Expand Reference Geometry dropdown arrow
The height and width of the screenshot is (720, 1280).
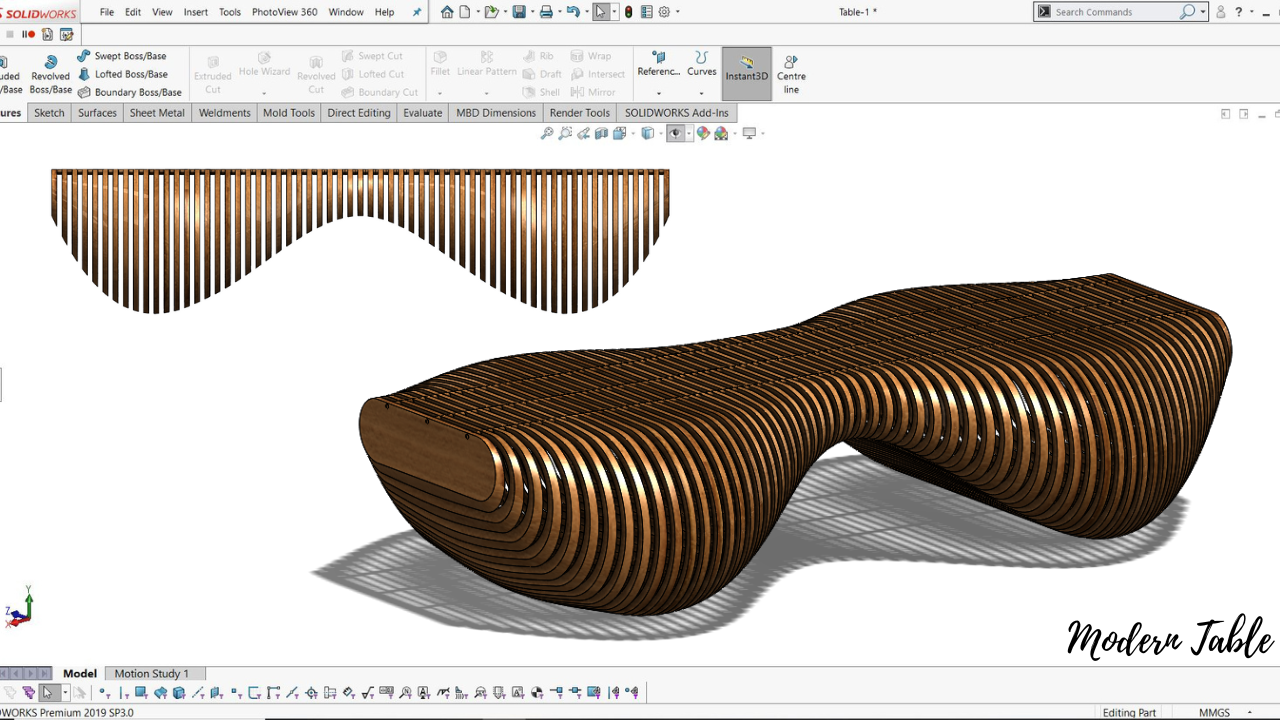pos(659,93)
